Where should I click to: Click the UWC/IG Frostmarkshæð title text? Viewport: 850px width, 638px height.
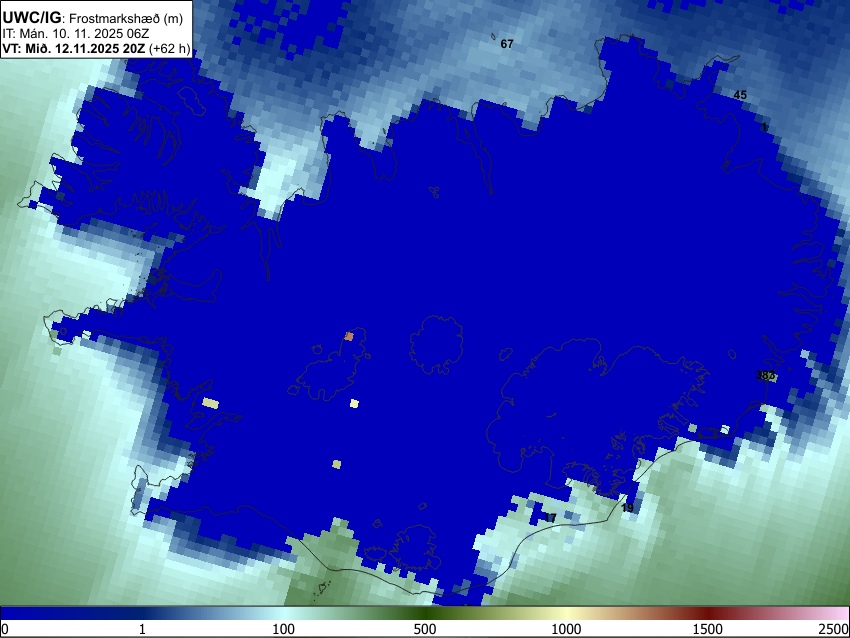pyautogui.click(x=93, y=18)
